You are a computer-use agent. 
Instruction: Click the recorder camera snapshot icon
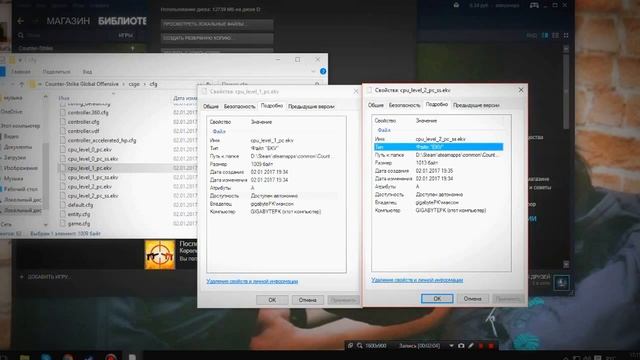461,346
